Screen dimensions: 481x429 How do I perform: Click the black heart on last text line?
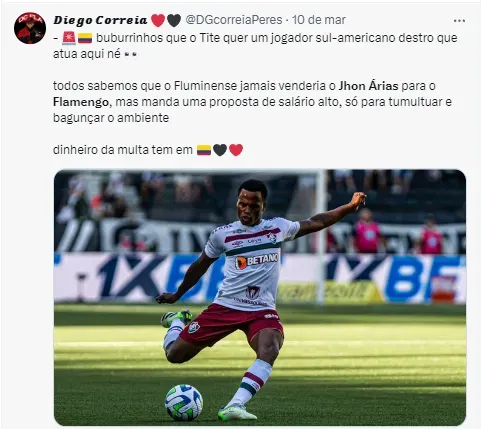click(x=220, y=150)
